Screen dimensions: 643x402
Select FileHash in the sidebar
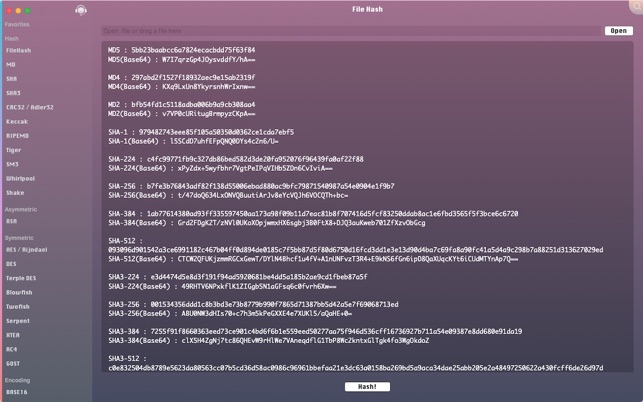(x=18, y=50)
